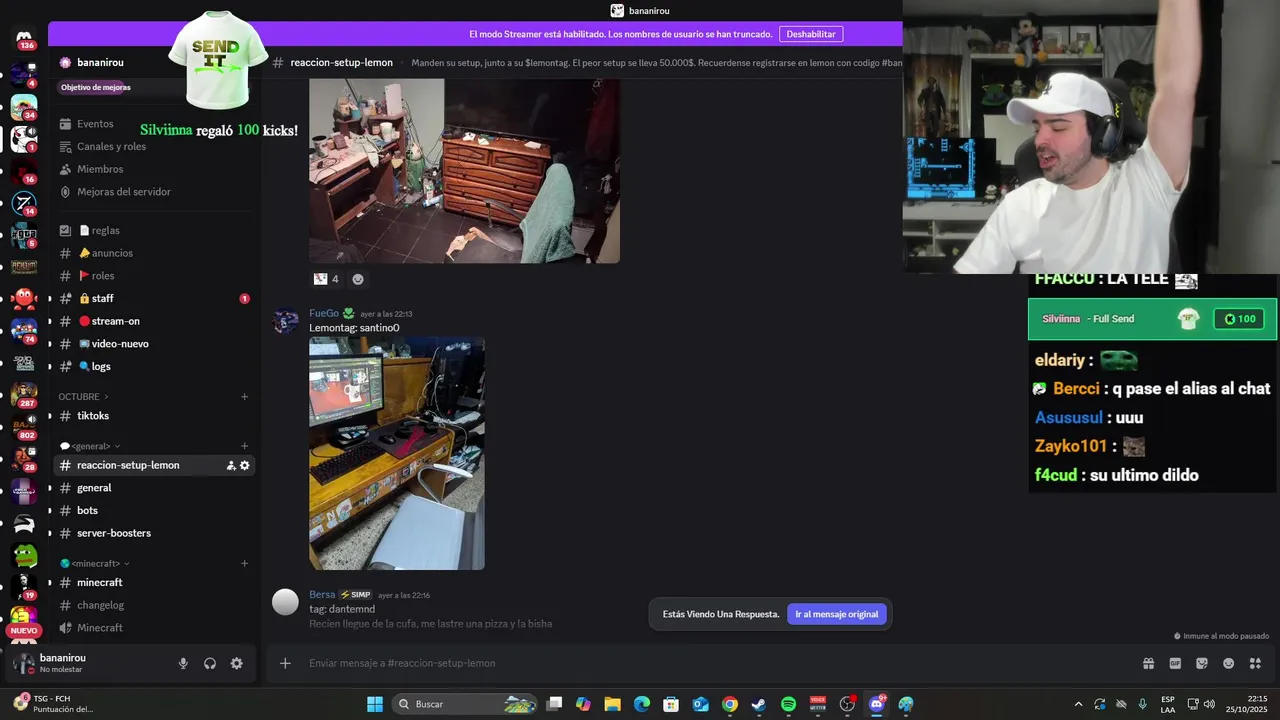Open server icon with 802 badge

coord(24,425)
